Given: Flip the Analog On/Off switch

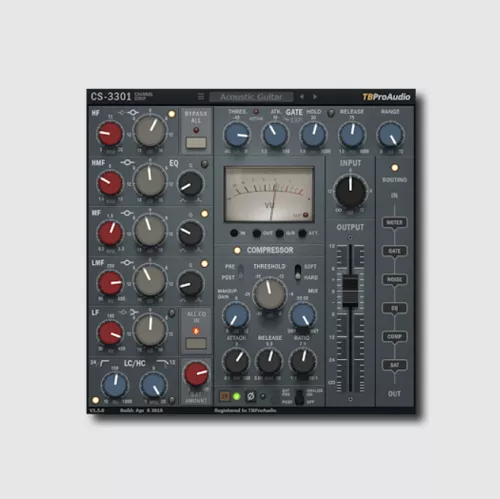Looking at the screenshot, I should point(299,397).
